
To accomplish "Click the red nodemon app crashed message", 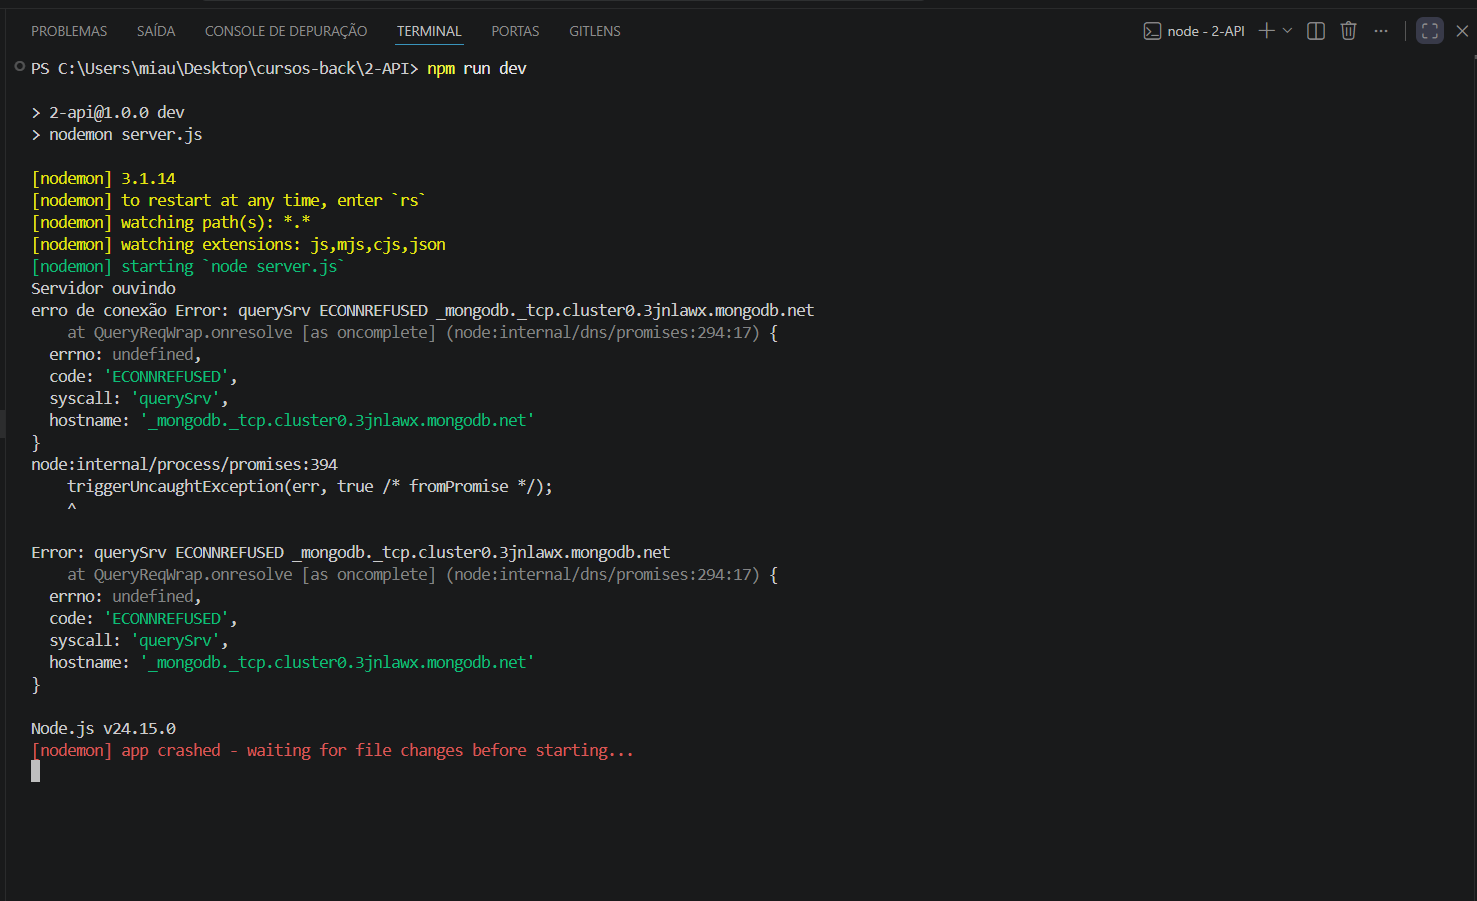I will [x=332, y=750].
